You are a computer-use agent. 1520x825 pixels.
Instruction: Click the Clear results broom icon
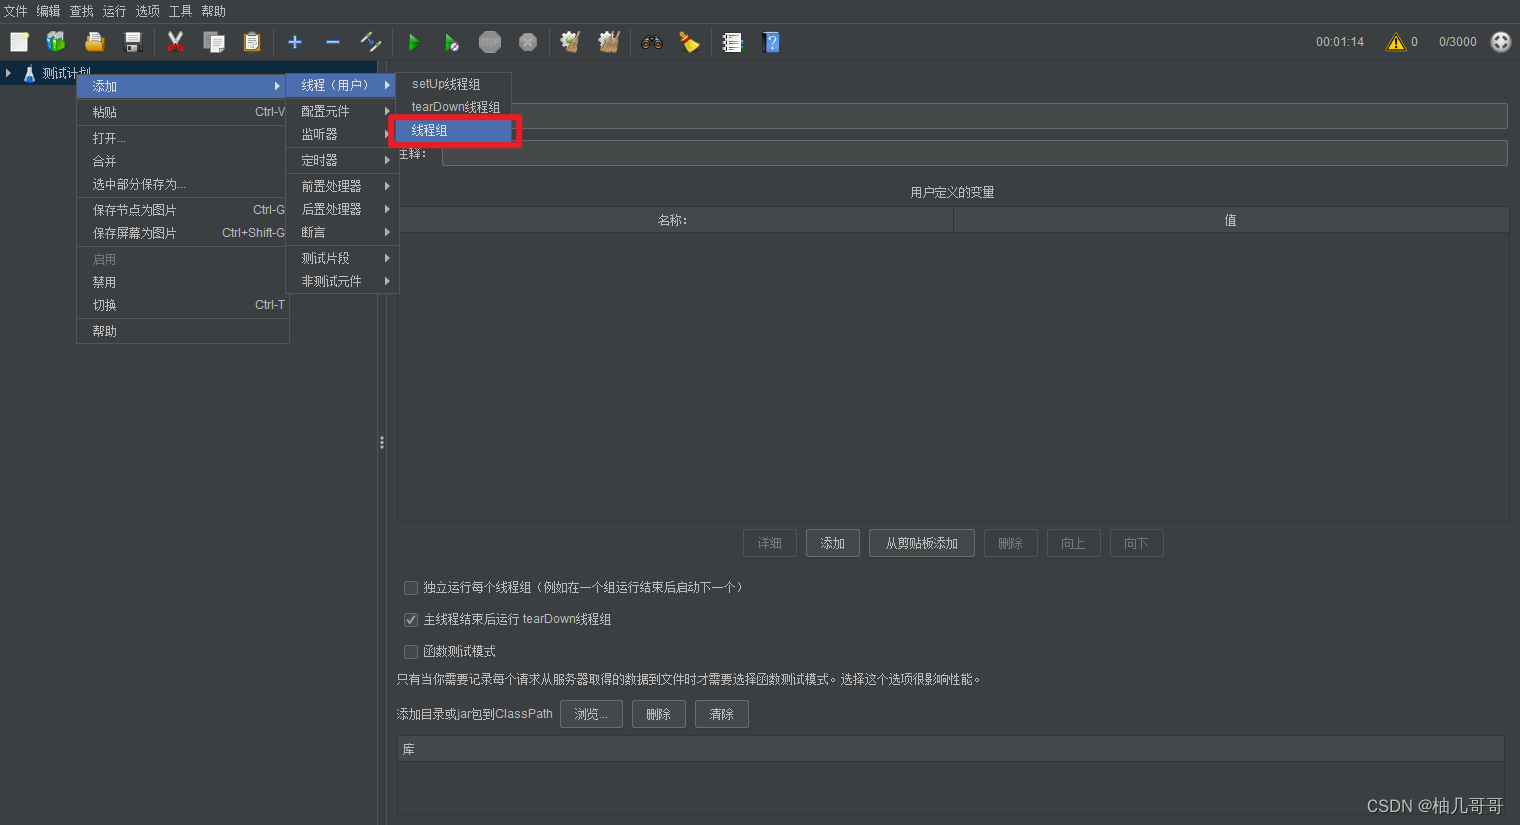[x=570, y=42]
